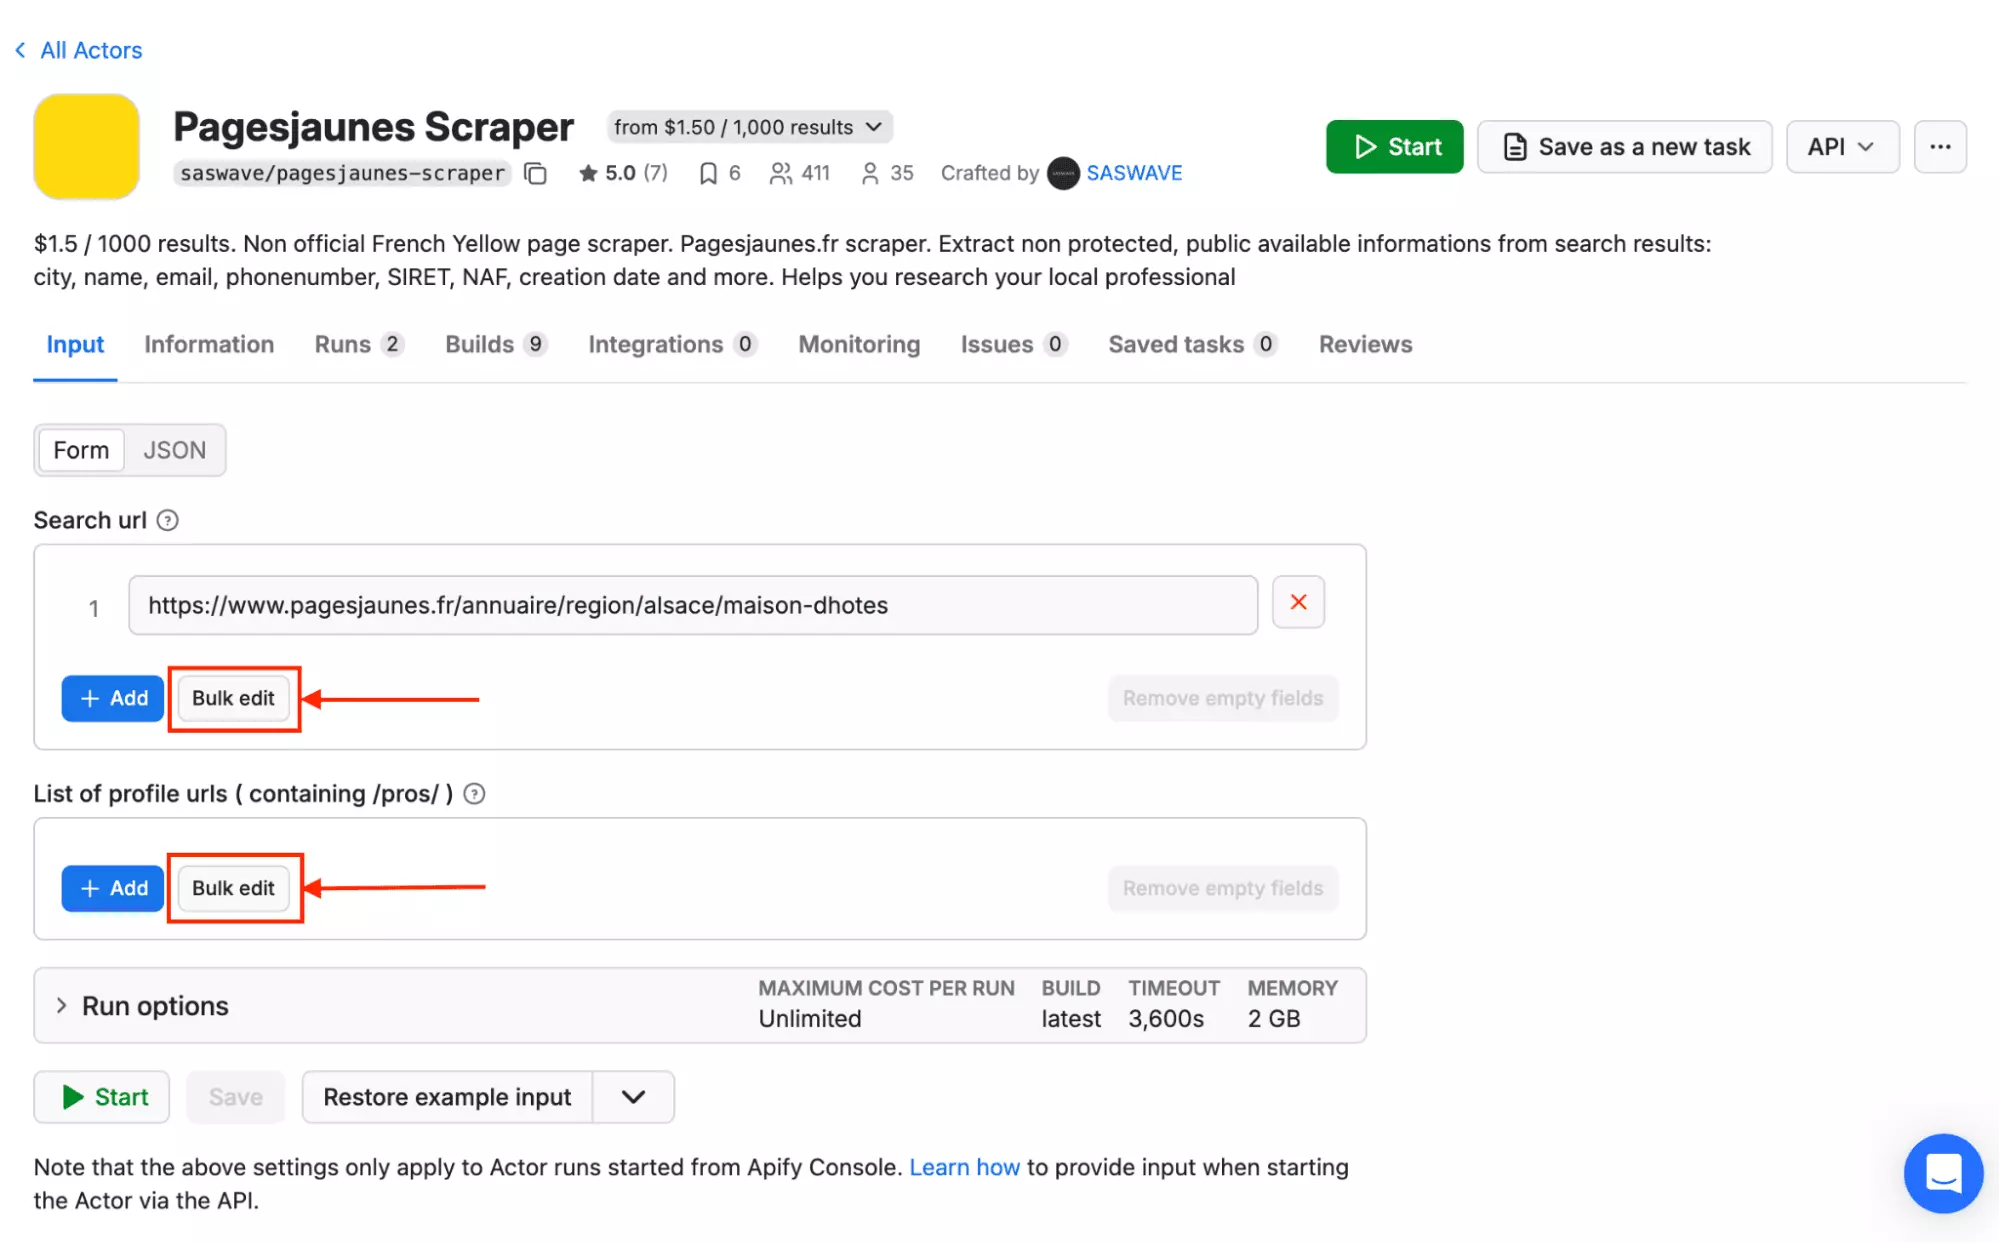Show help for Search url field
The width and height of the screenshot is (1999, 1243).
168,520
